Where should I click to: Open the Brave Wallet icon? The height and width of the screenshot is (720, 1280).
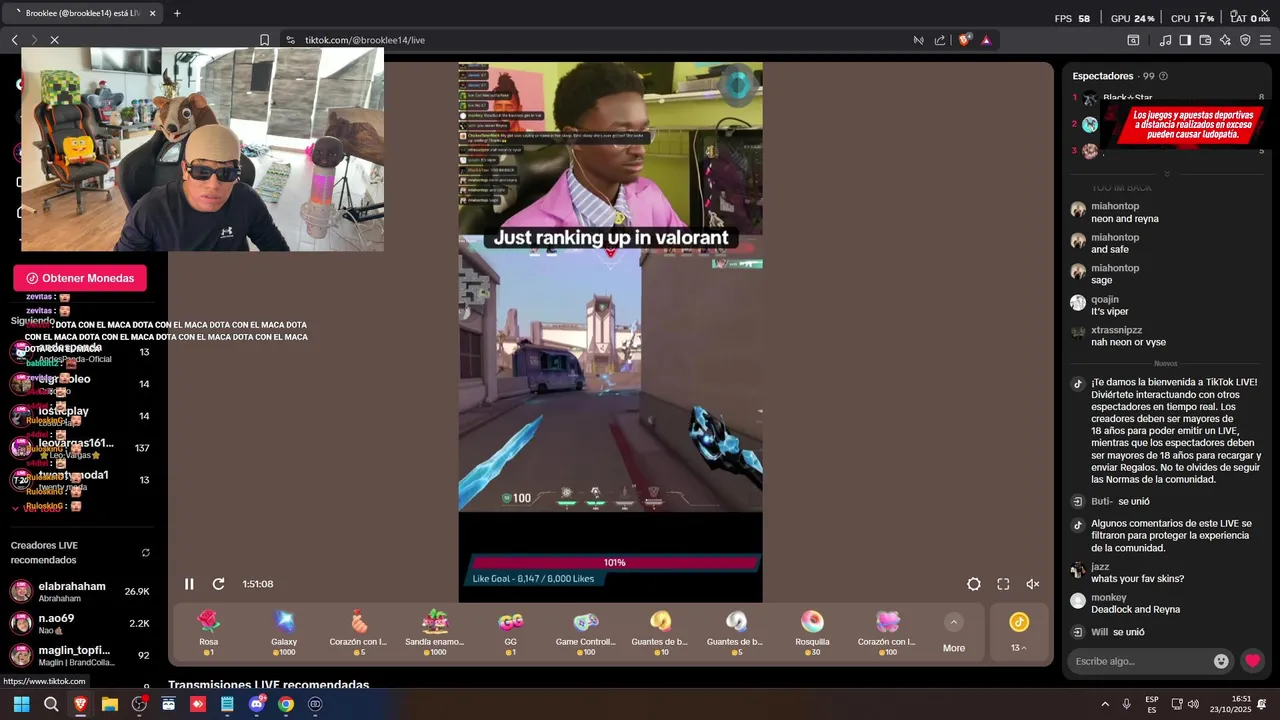[x=1205, y=40]
